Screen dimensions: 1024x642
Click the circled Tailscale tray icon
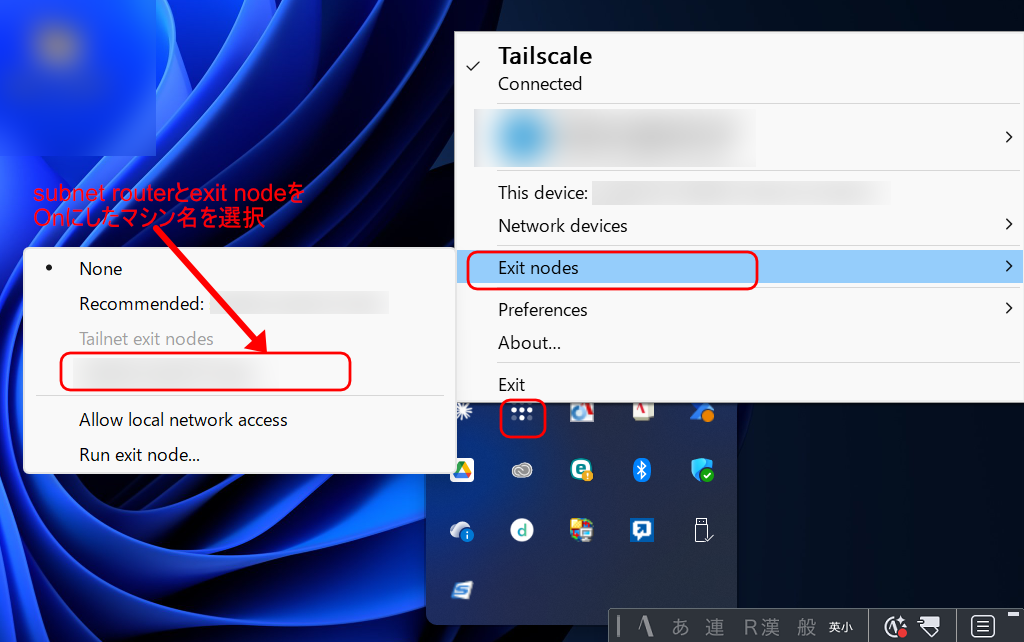tap(523, 418)
